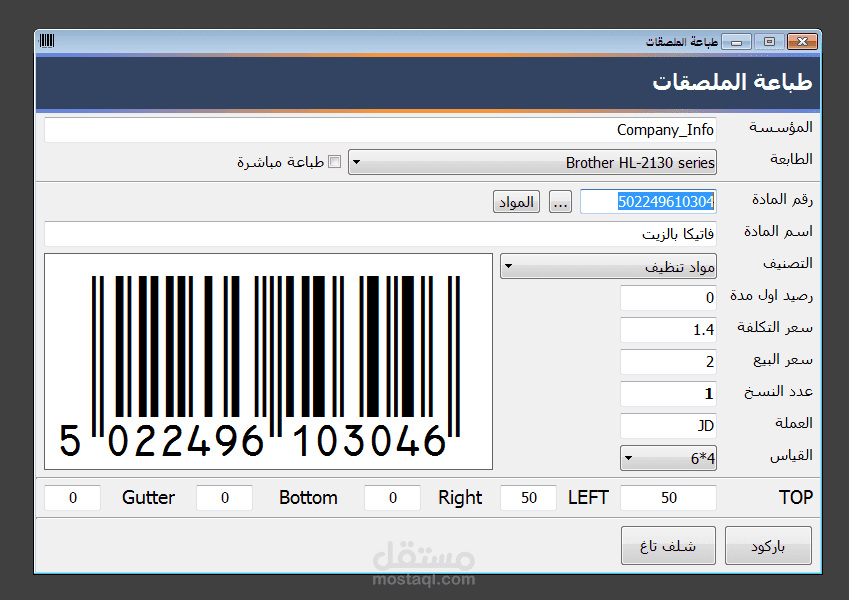Open the Brother HL-2130 series printer dropdown
Image resolution: width=849 pixels, height=600 pixels.
532,162
